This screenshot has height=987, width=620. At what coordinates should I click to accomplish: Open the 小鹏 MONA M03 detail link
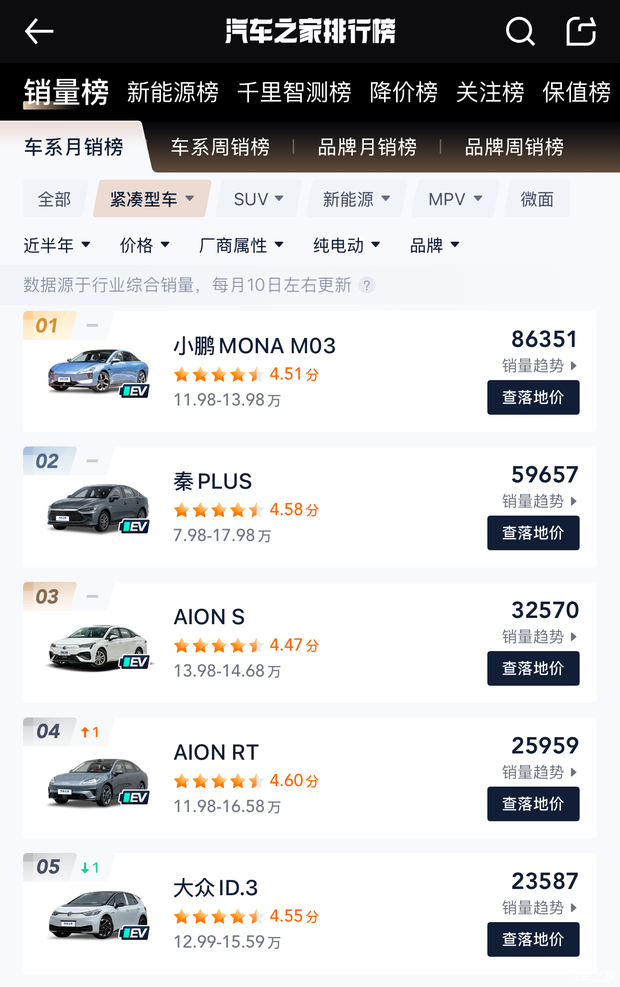[255, 346]
